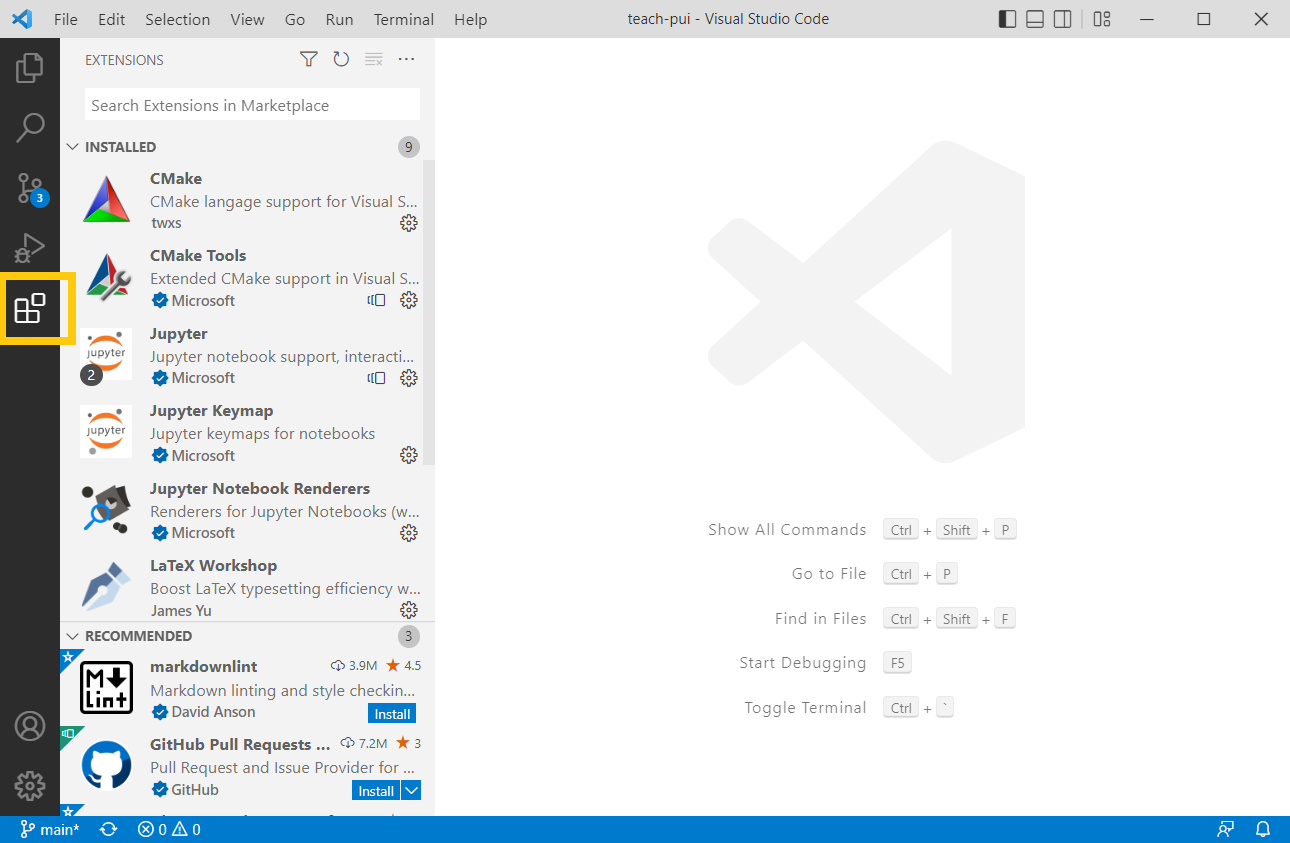
Task: Open the Explorer view in activity bar
Action: pos(30,68)
